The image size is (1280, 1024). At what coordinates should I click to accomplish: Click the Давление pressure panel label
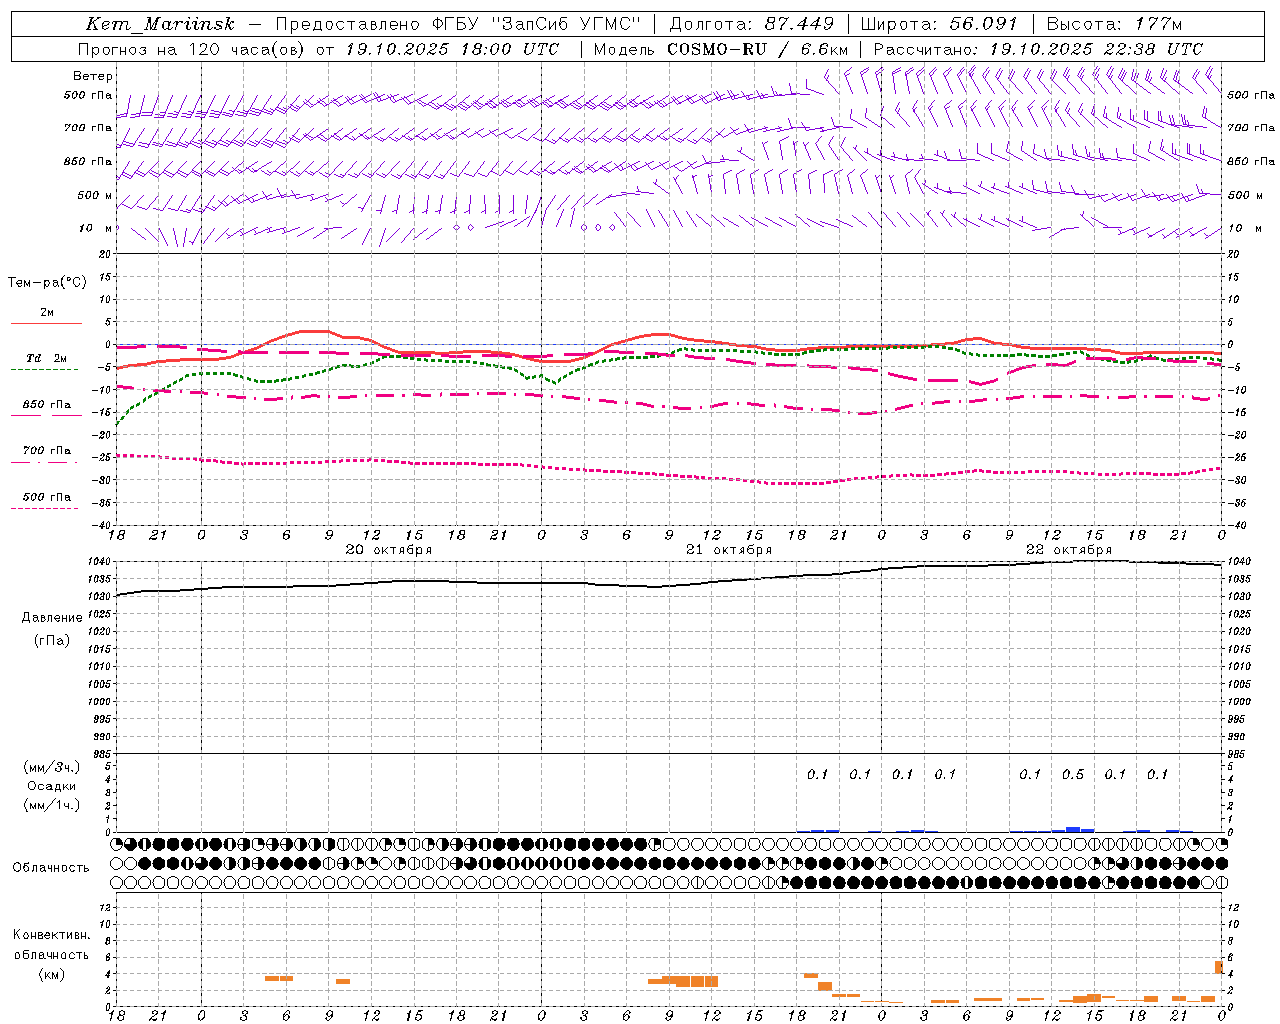tap(52, 617)
